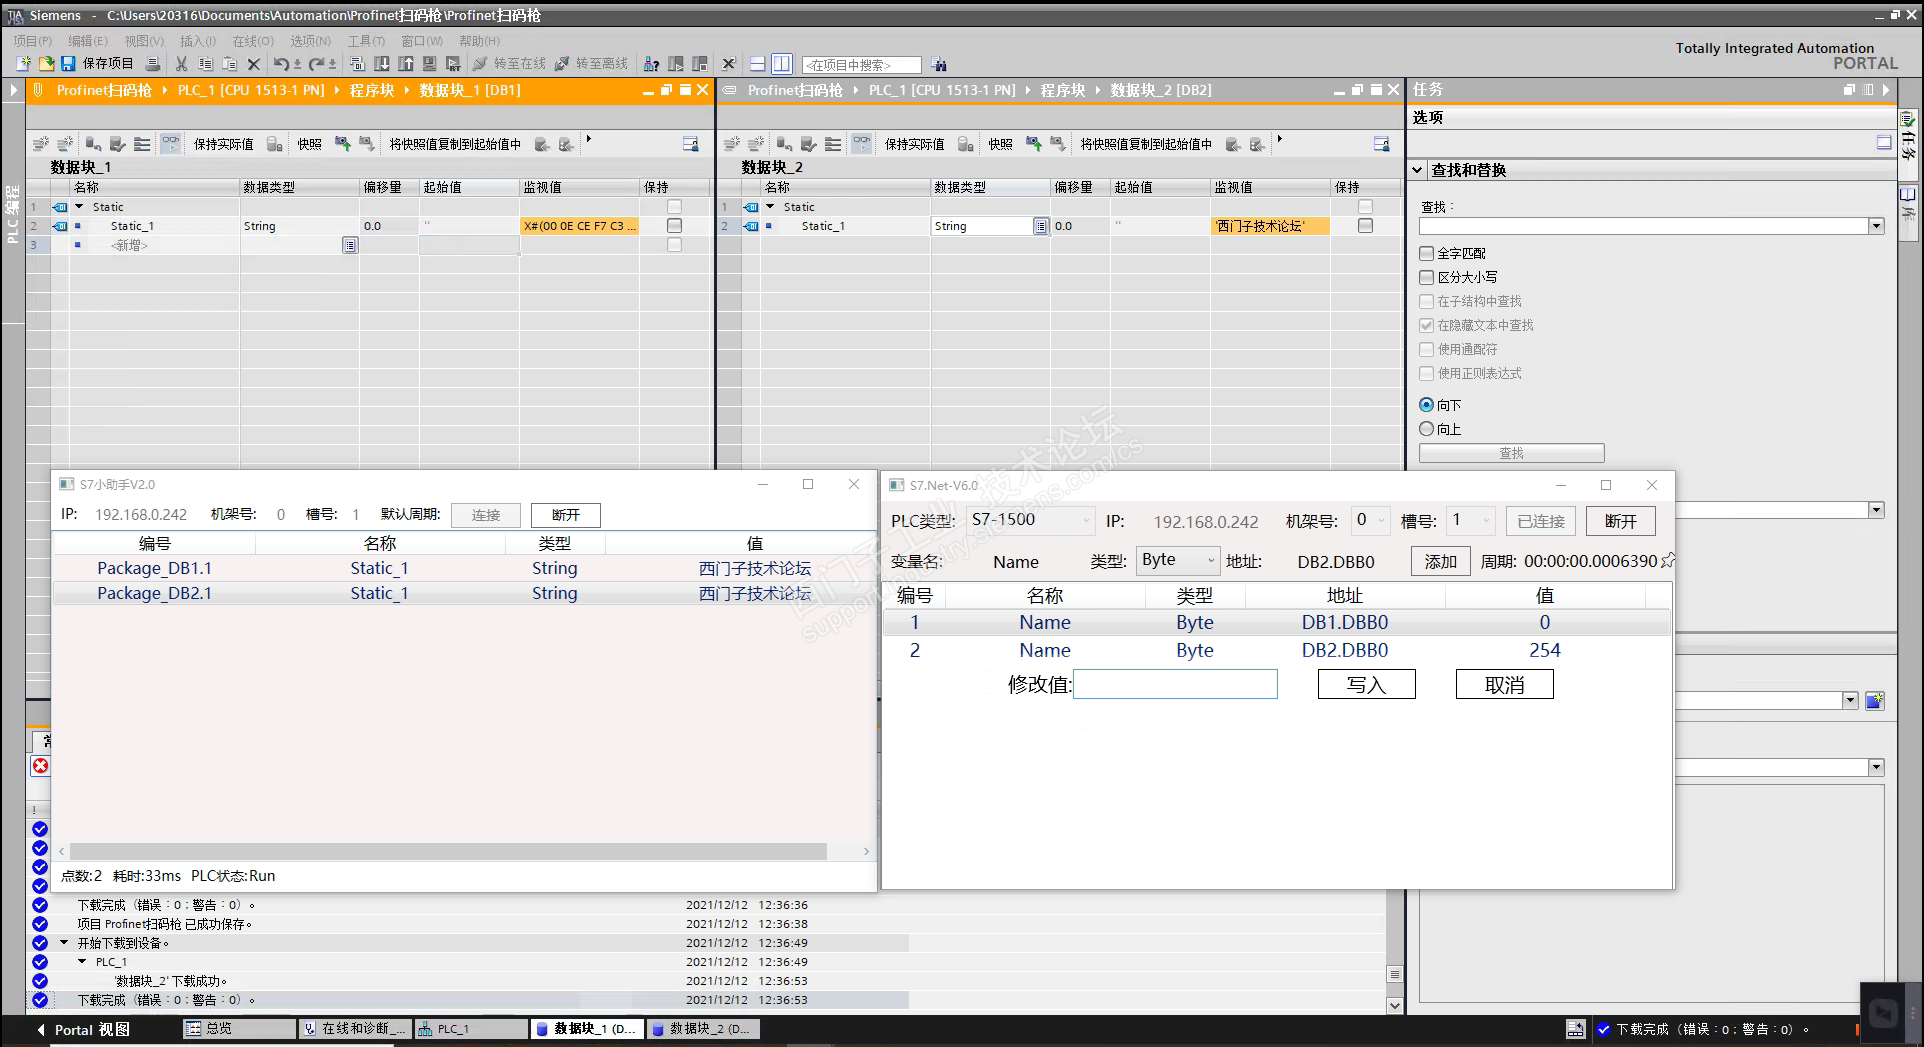1924x1047 pixels.
Task: Click the delete X icon in main toolbar
Action: [253, 64]
